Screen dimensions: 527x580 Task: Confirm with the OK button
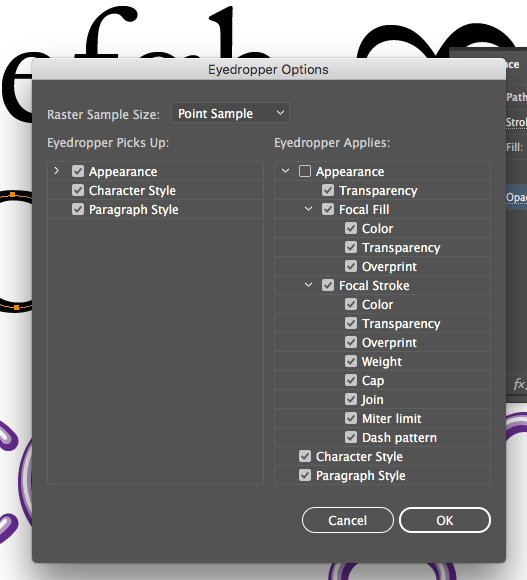[x=445, y=520]
